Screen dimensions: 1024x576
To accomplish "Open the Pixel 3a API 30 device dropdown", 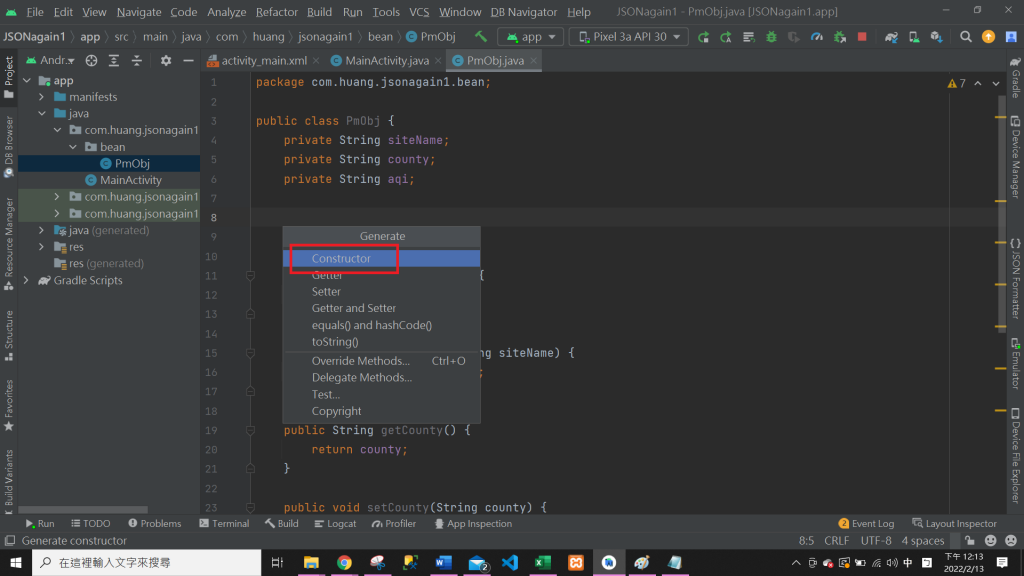I will (x=628, y=37).
